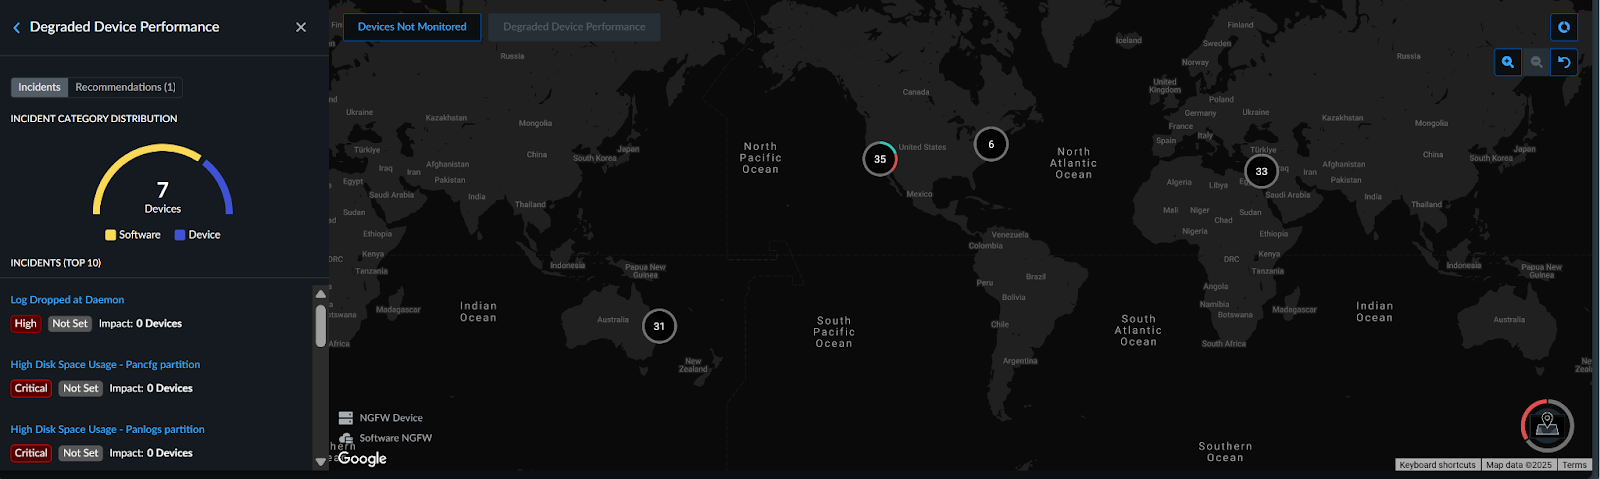Switch to the Incidents tab
1600x479 pixels.
39,87
